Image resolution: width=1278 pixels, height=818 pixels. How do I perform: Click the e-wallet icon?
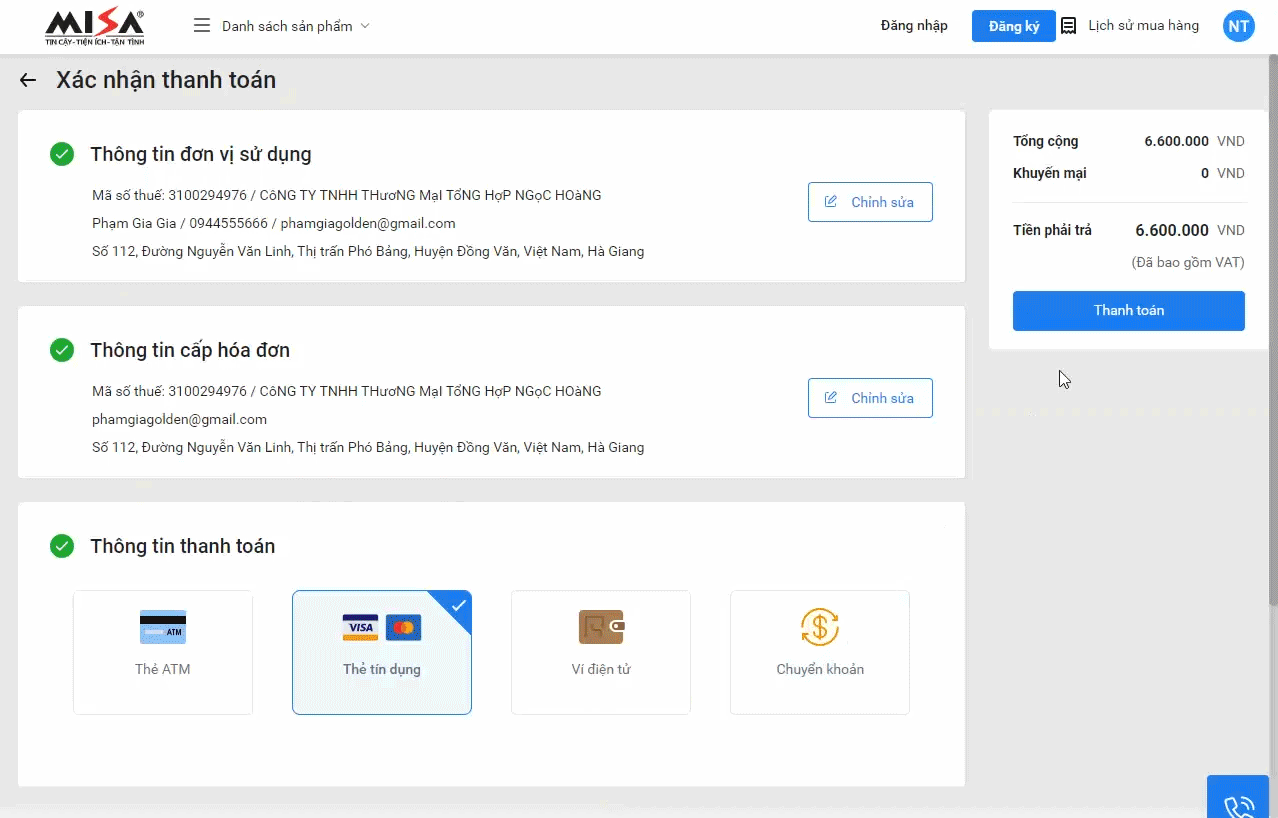pyautogui.click(x=601, y=627)
